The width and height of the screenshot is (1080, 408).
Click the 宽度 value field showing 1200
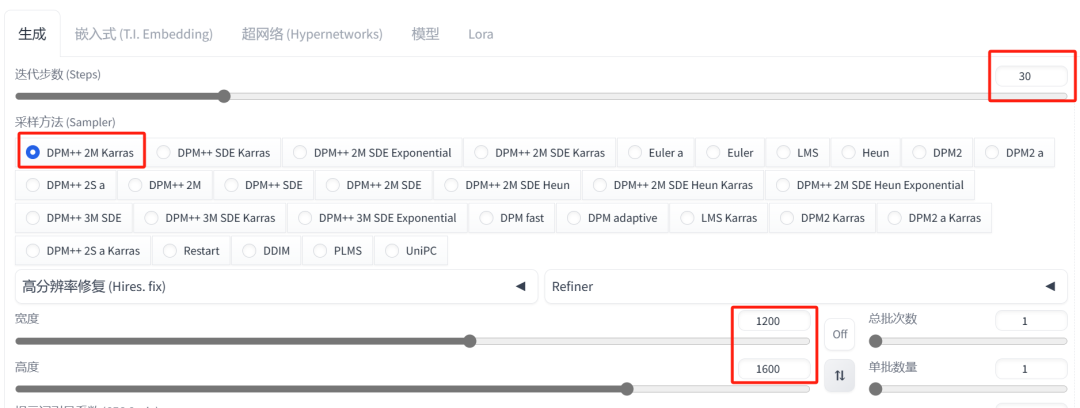tap(774, 320)
